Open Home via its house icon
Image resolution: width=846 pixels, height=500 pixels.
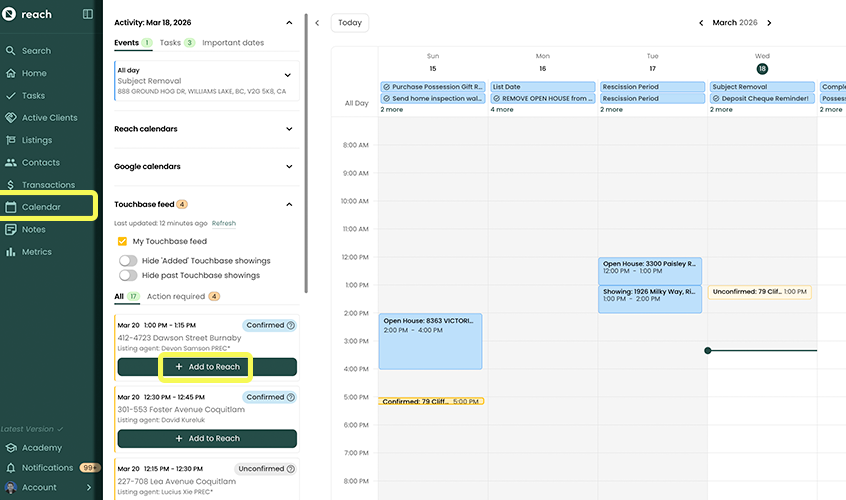click(10, 73)
